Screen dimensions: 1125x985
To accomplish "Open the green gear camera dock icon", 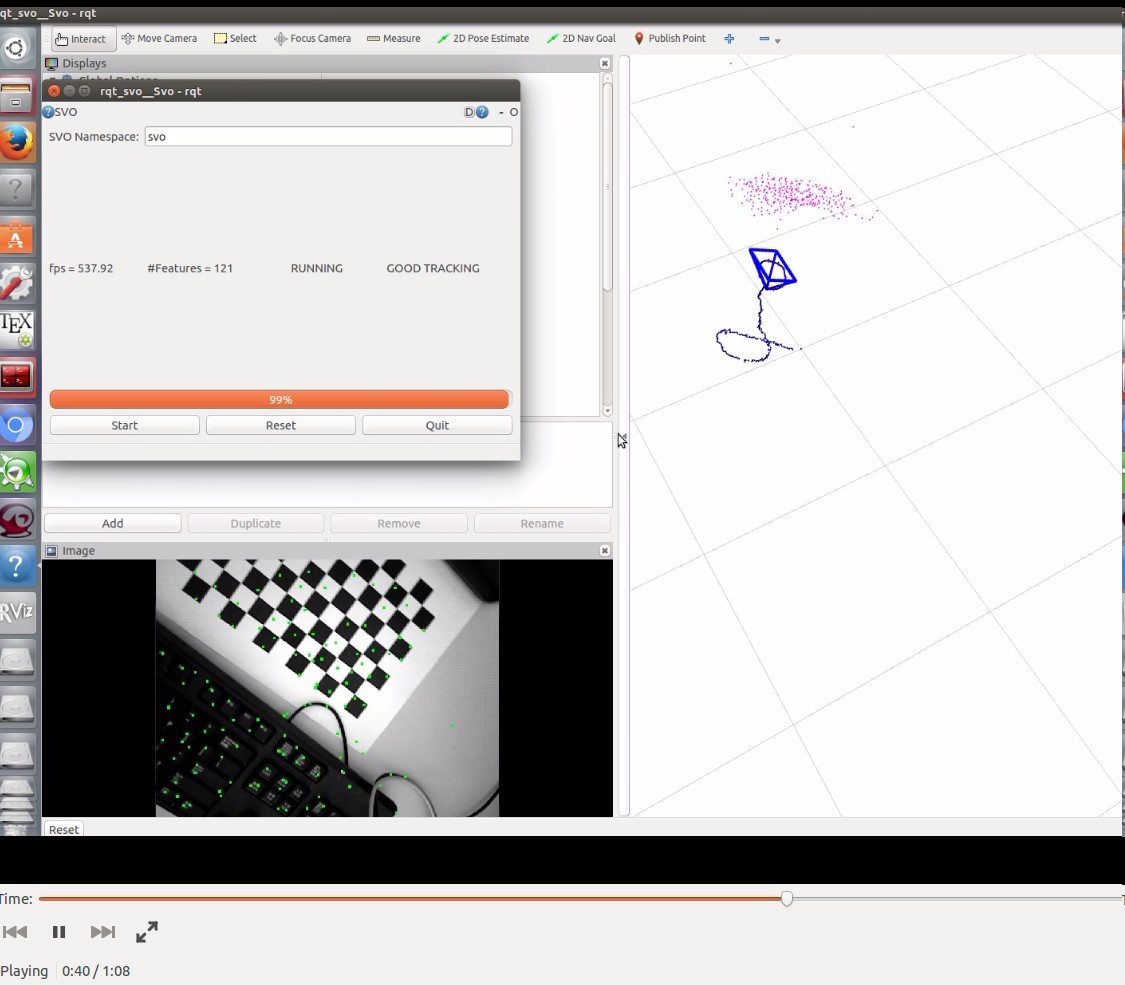I will click(x=17, y=473).
